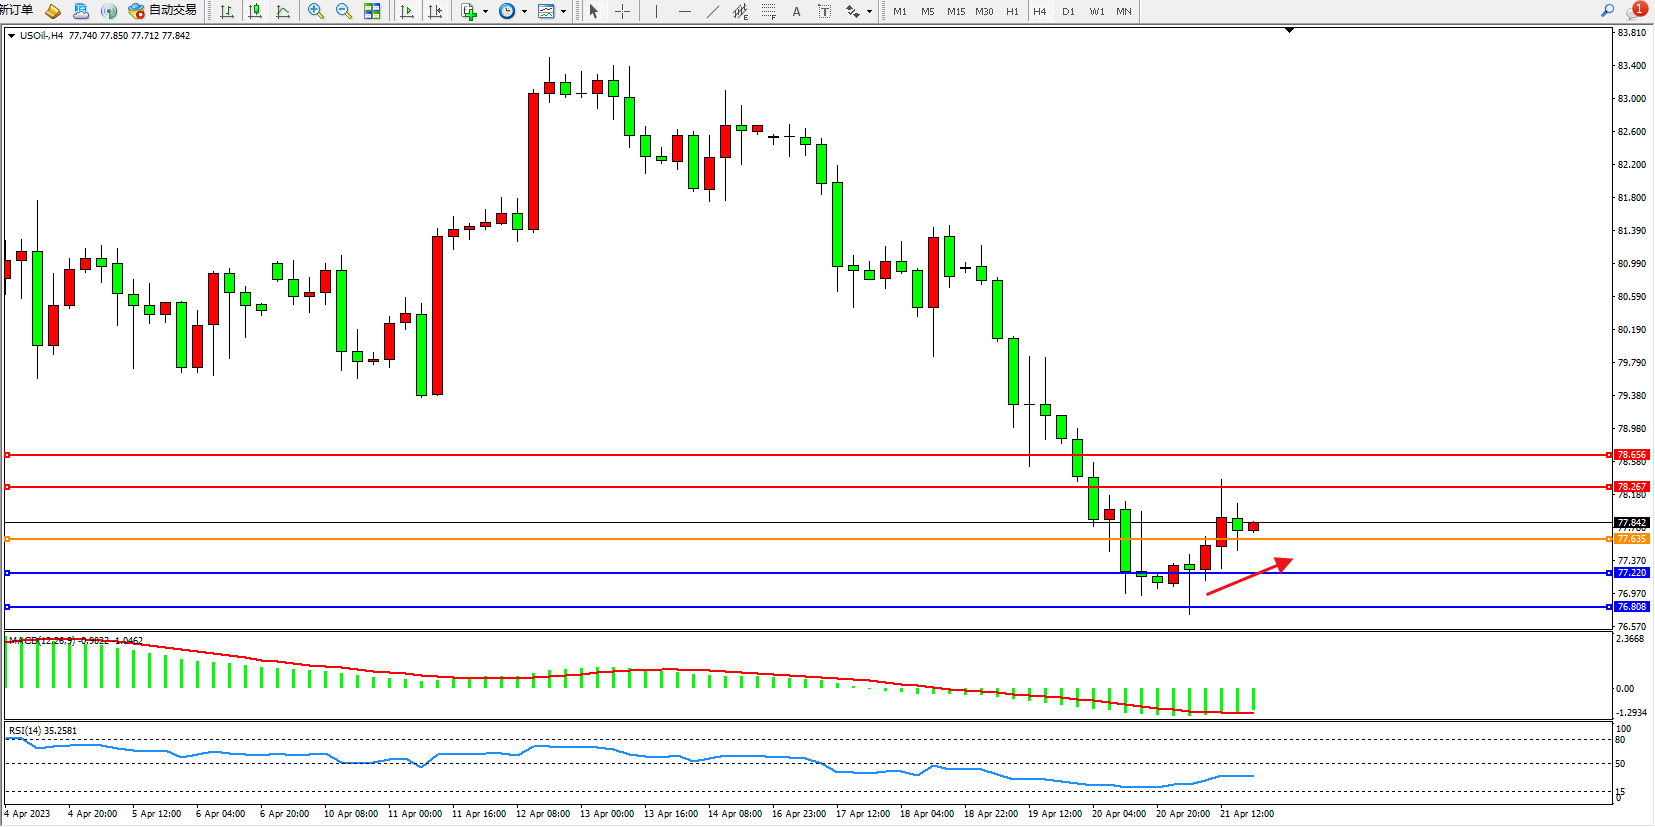Expand the chart templates dropdown arrow
The image size is (1655, 827).
point(564,12)
